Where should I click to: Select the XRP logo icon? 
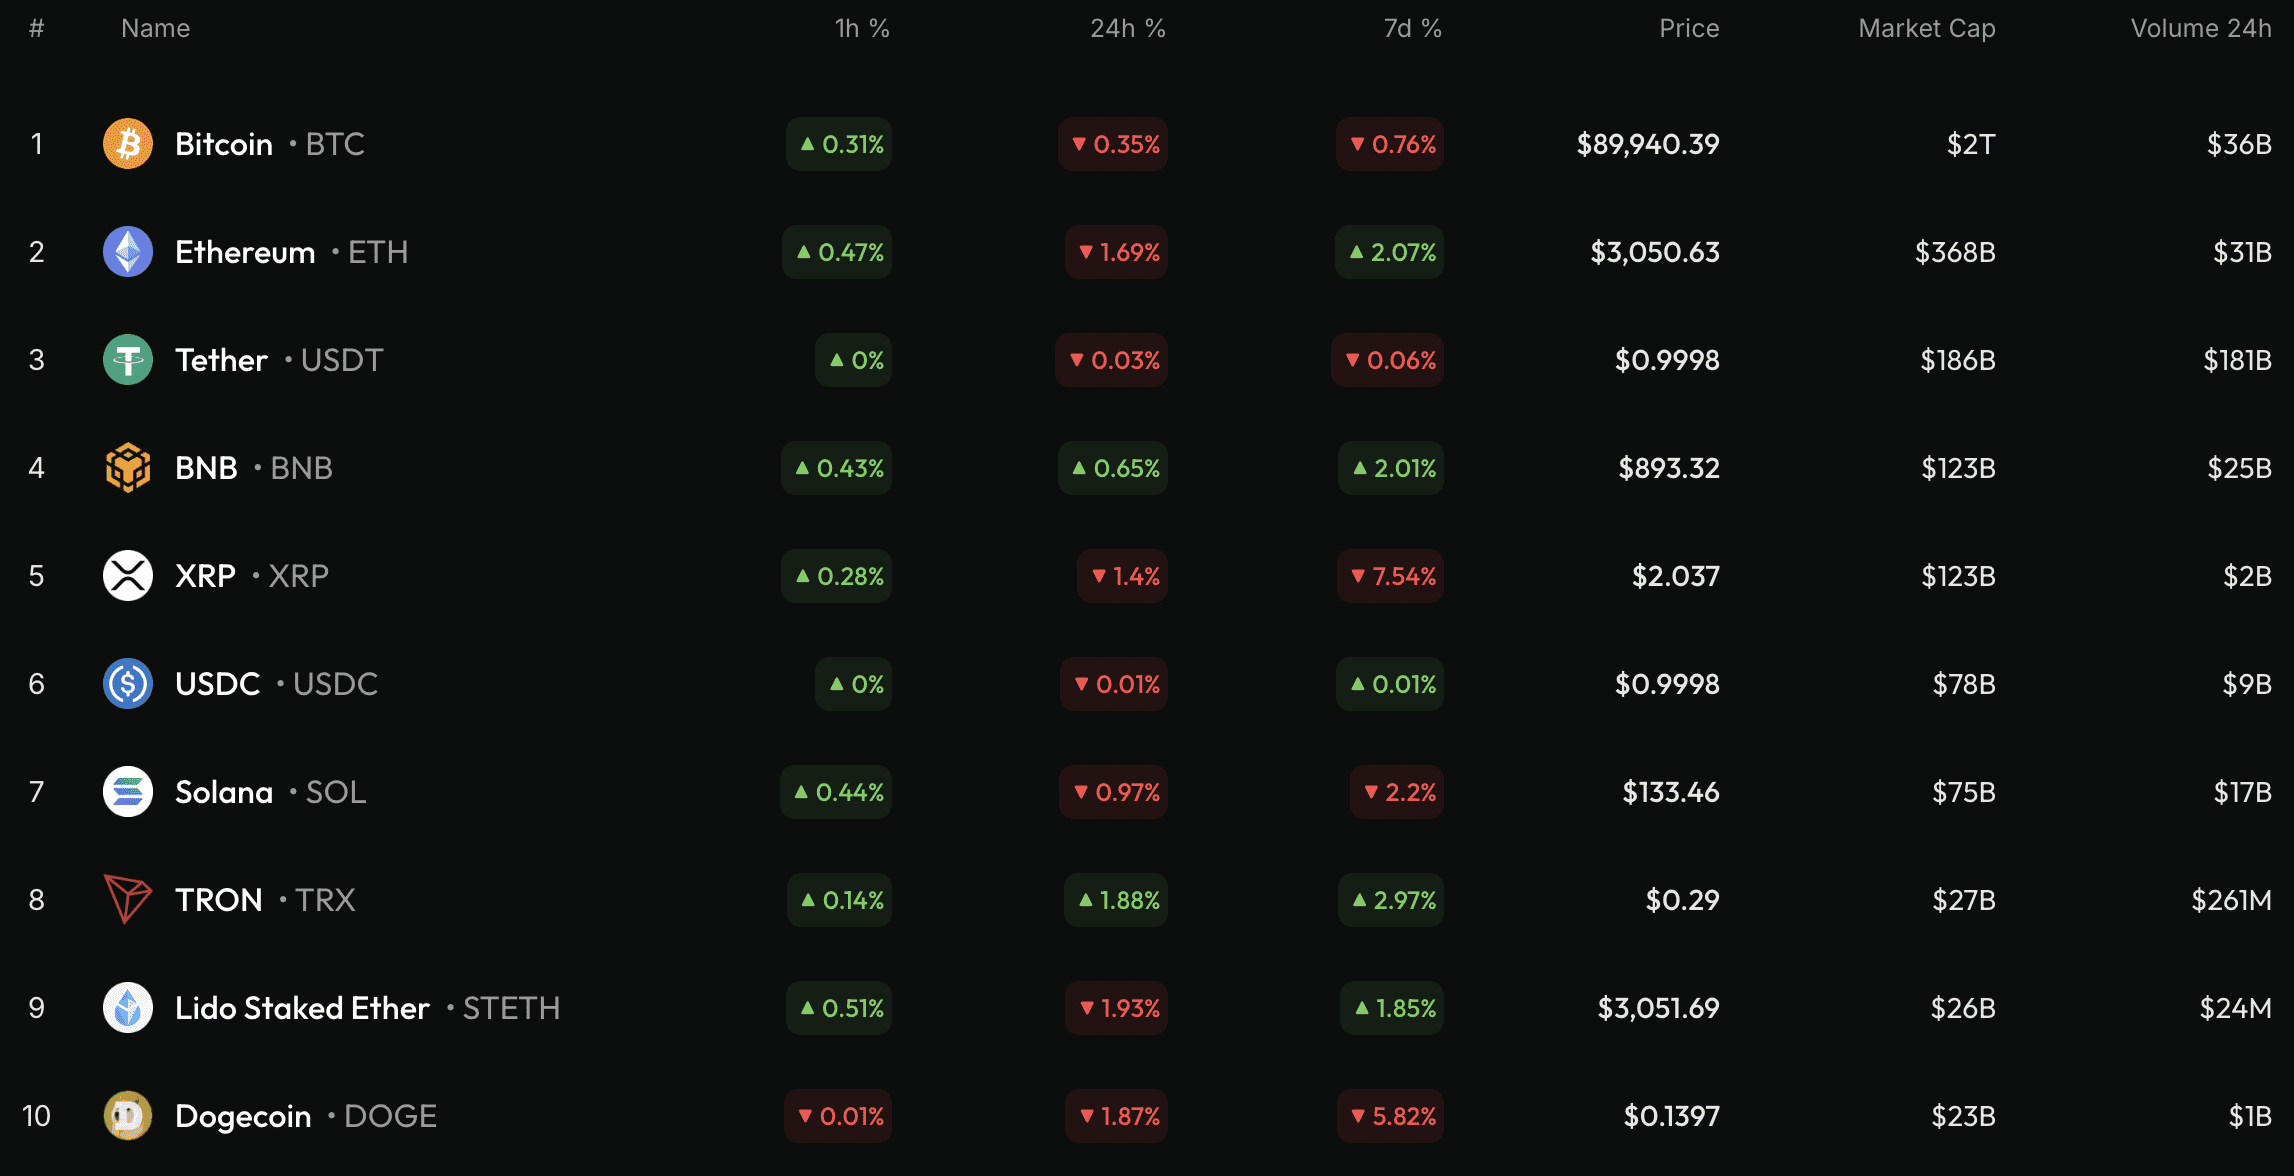point(126,575)
